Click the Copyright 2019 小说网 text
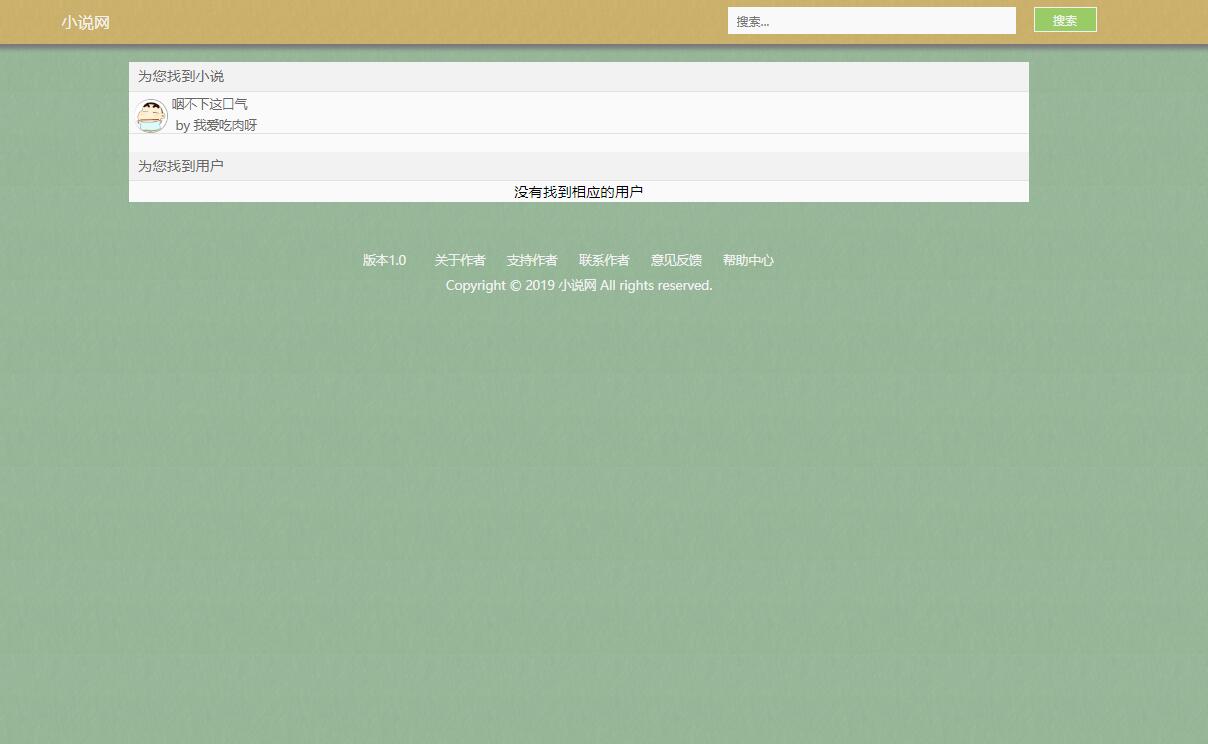 point(579,285)
